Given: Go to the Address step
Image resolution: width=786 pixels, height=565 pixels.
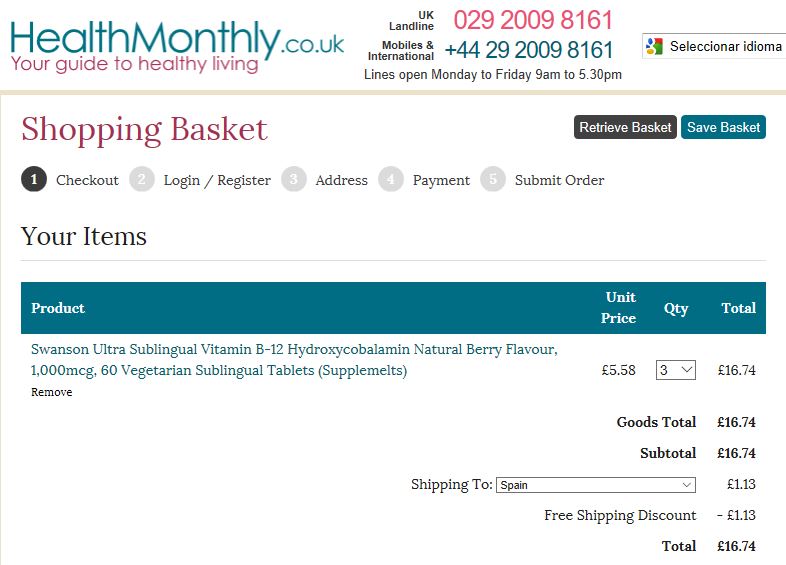Looking at the screenshot, I should [x=341, y=181].
